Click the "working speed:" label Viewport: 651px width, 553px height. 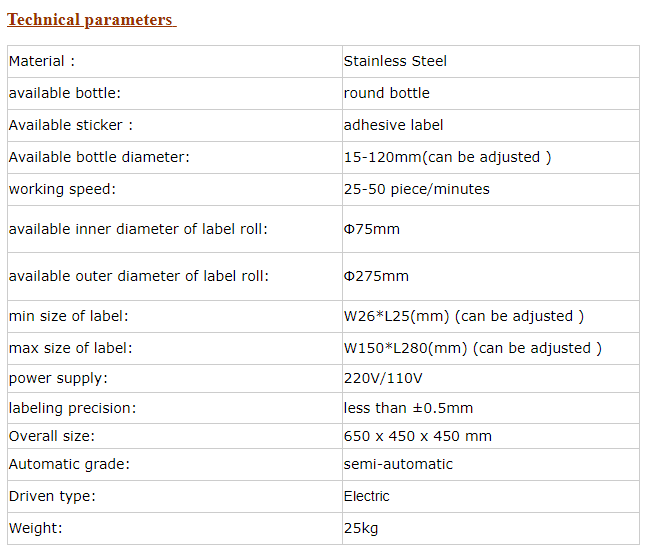62,189
